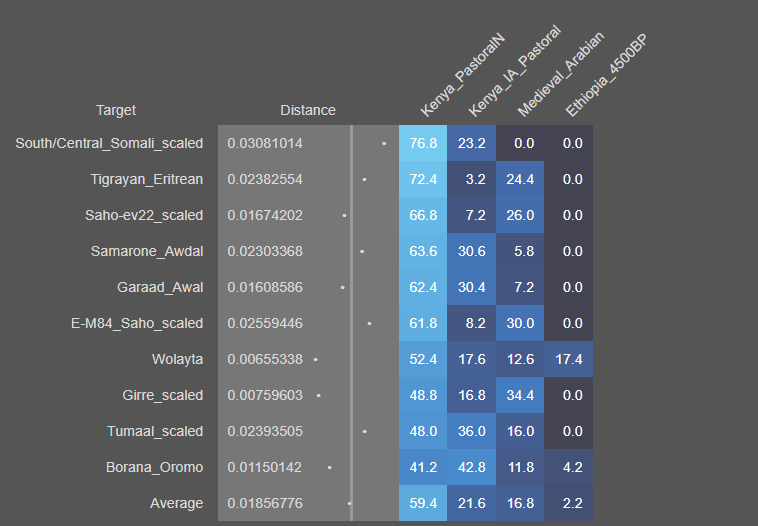
Task: Select the Garaad_Awal row label
Action: 160,287
